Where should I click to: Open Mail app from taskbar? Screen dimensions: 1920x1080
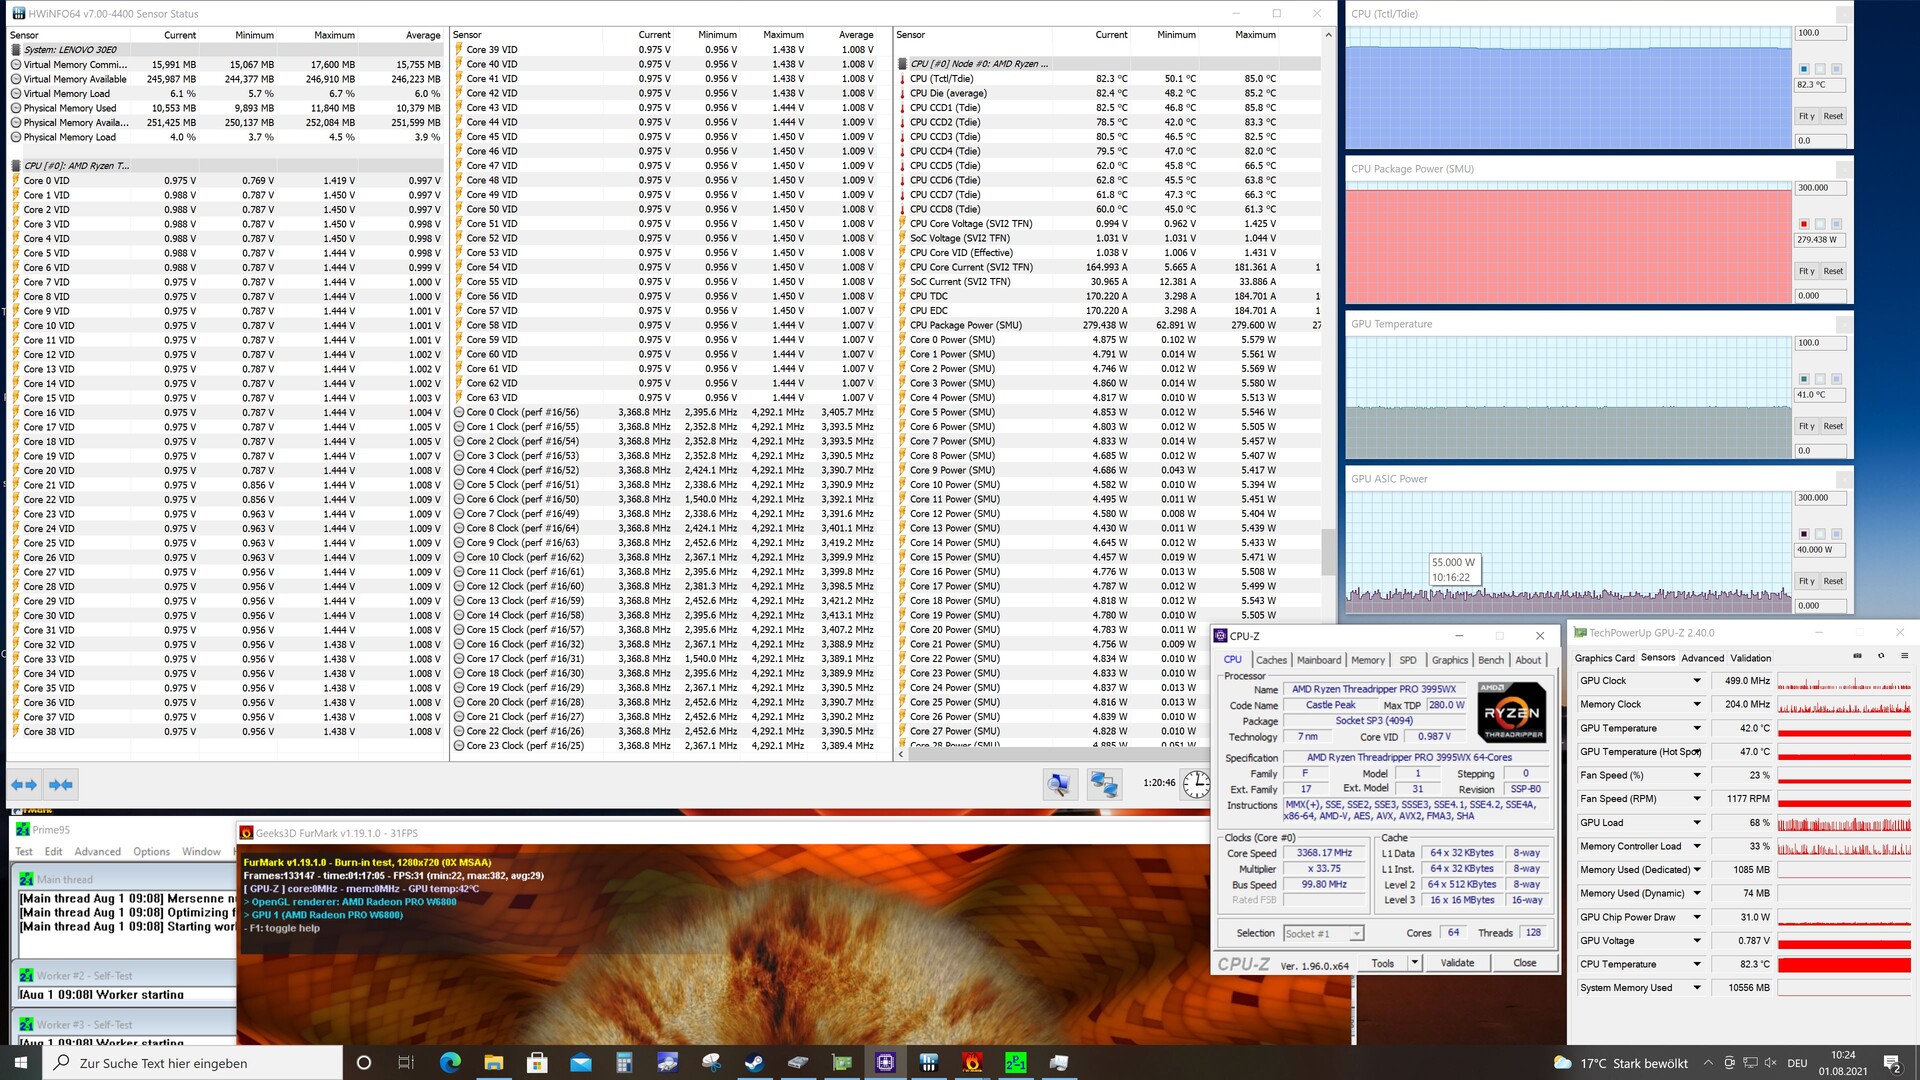coord(581,1062)
